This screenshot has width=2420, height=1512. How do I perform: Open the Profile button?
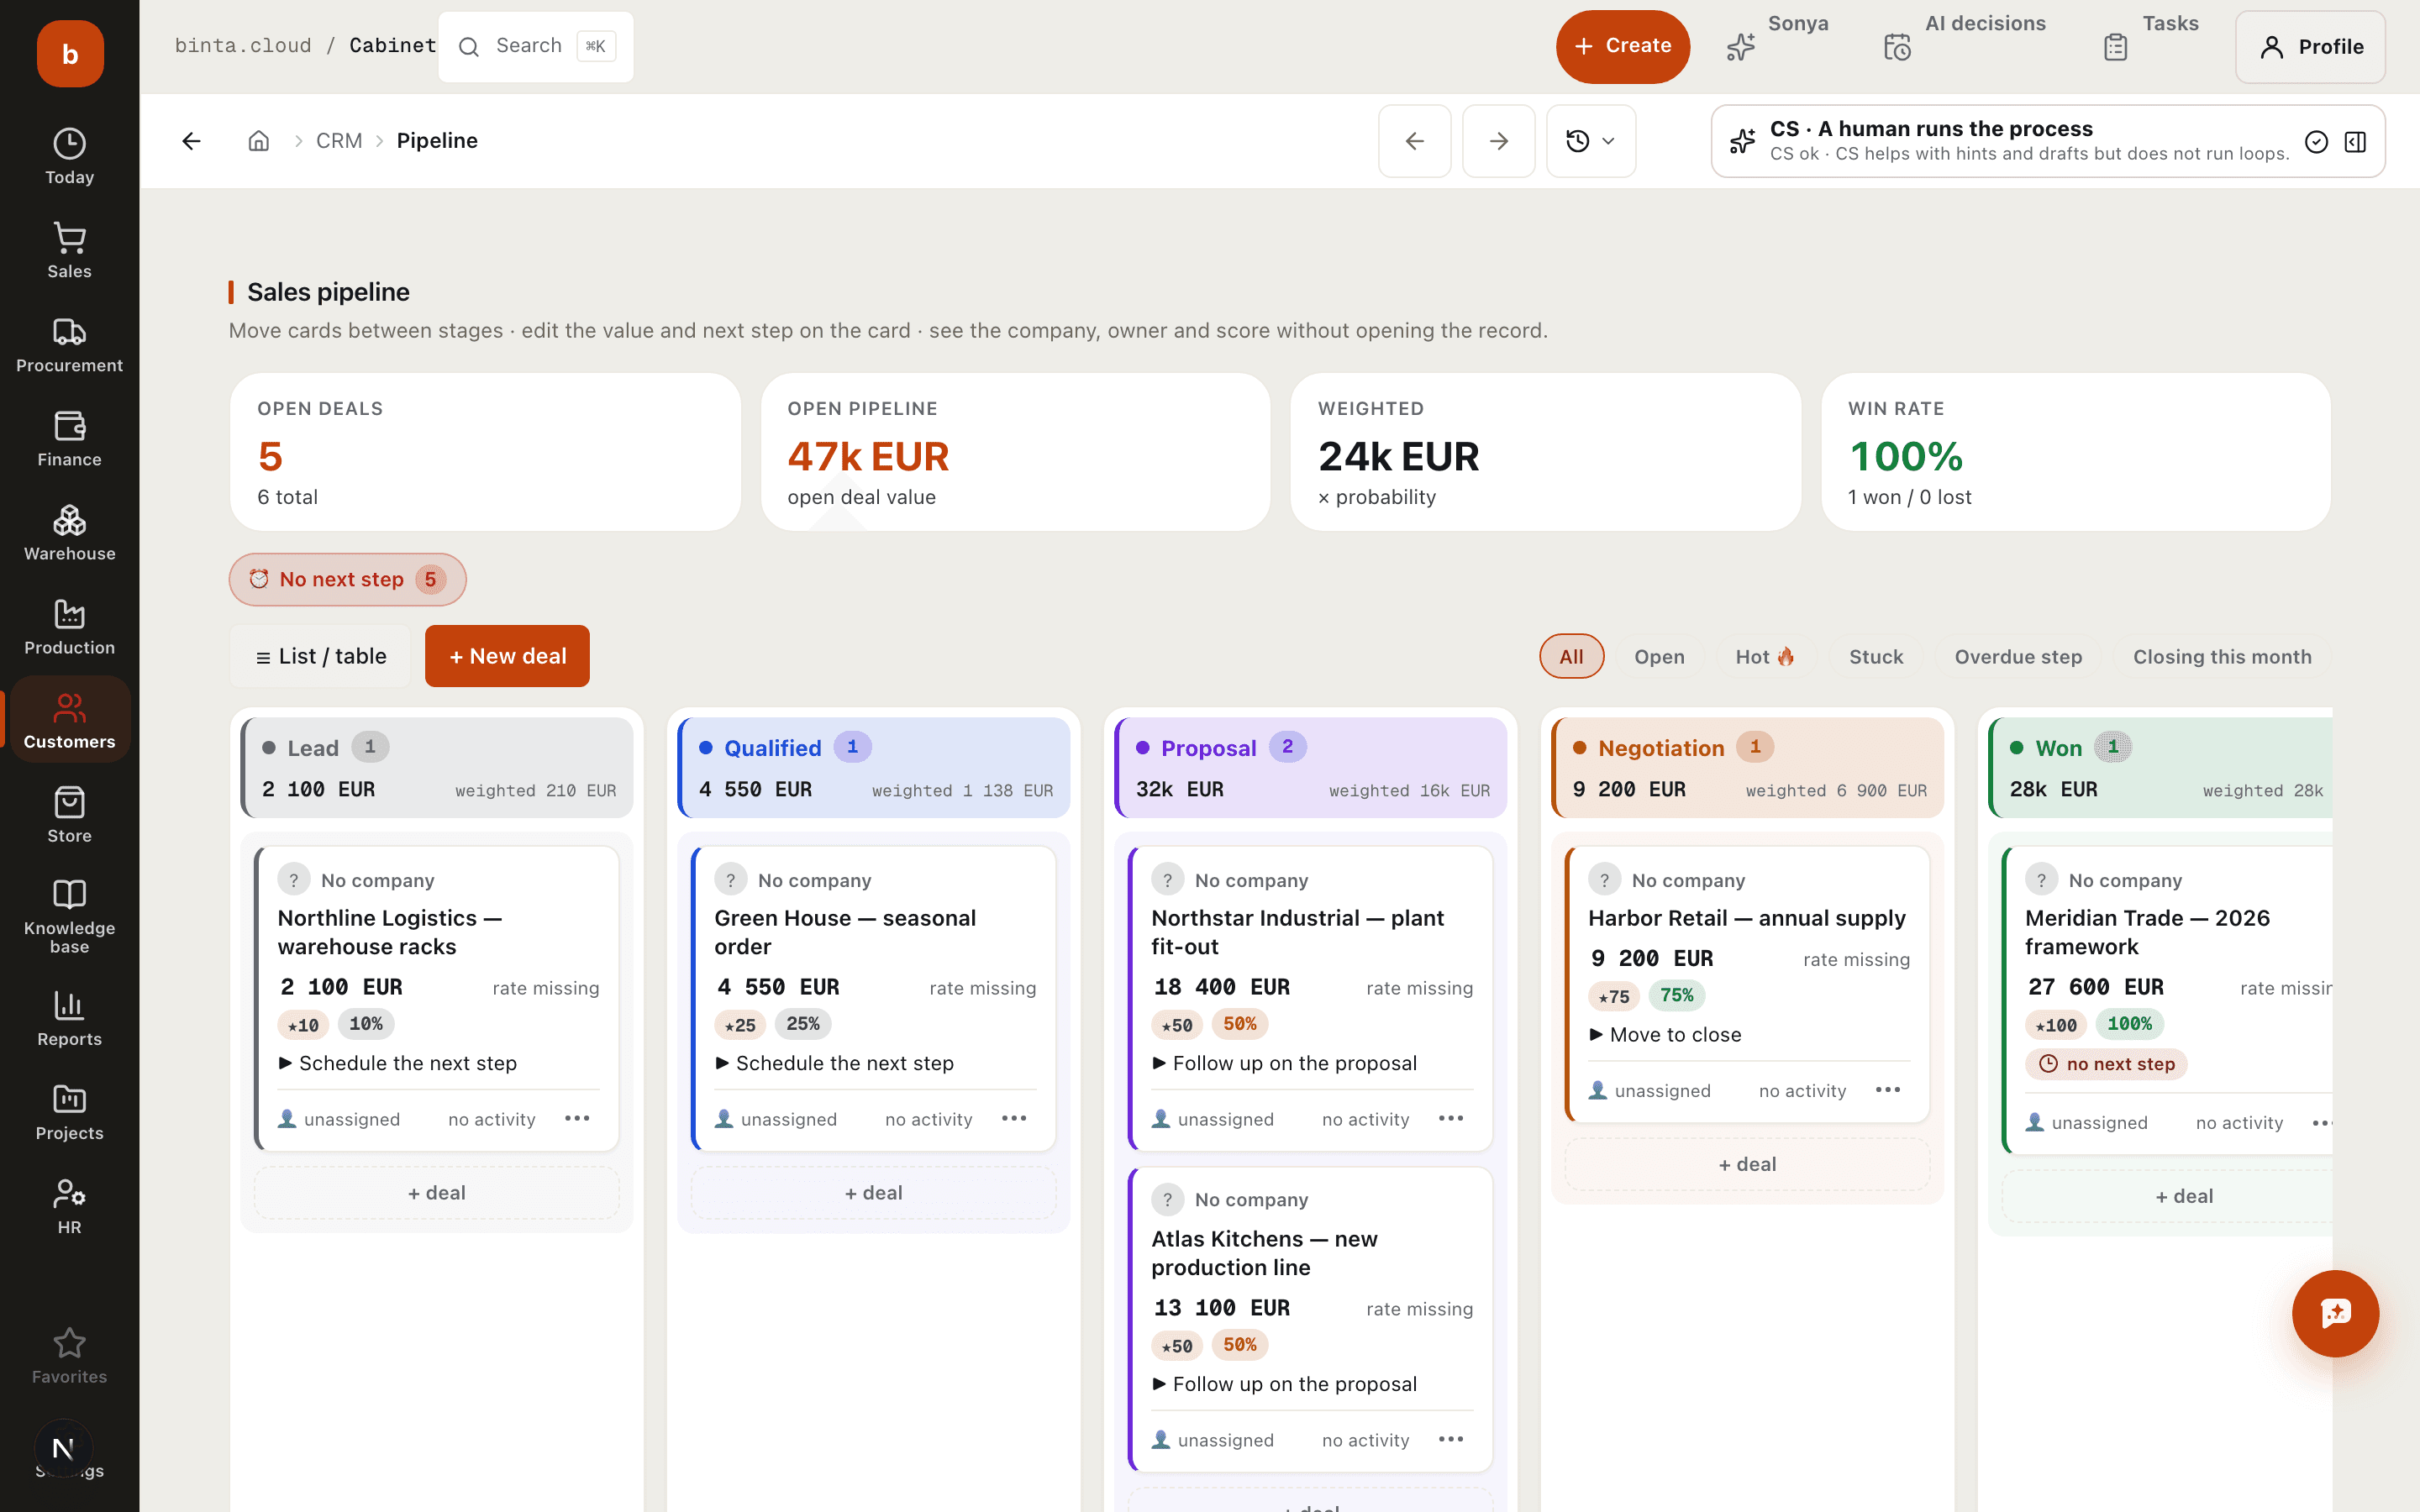tap(2310, 47)
